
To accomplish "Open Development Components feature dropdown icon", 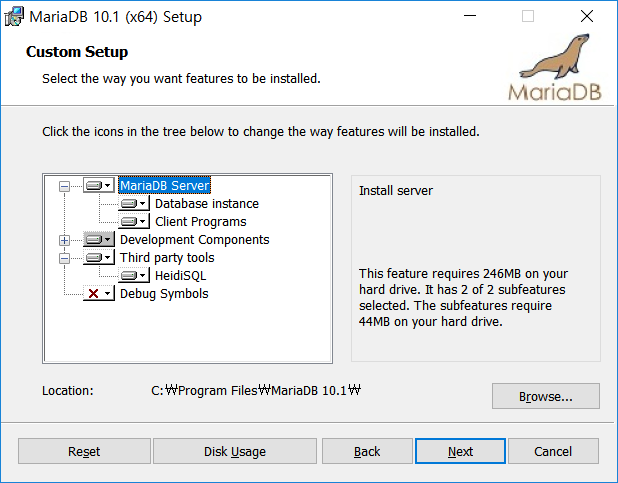I will tap(99, 239).
